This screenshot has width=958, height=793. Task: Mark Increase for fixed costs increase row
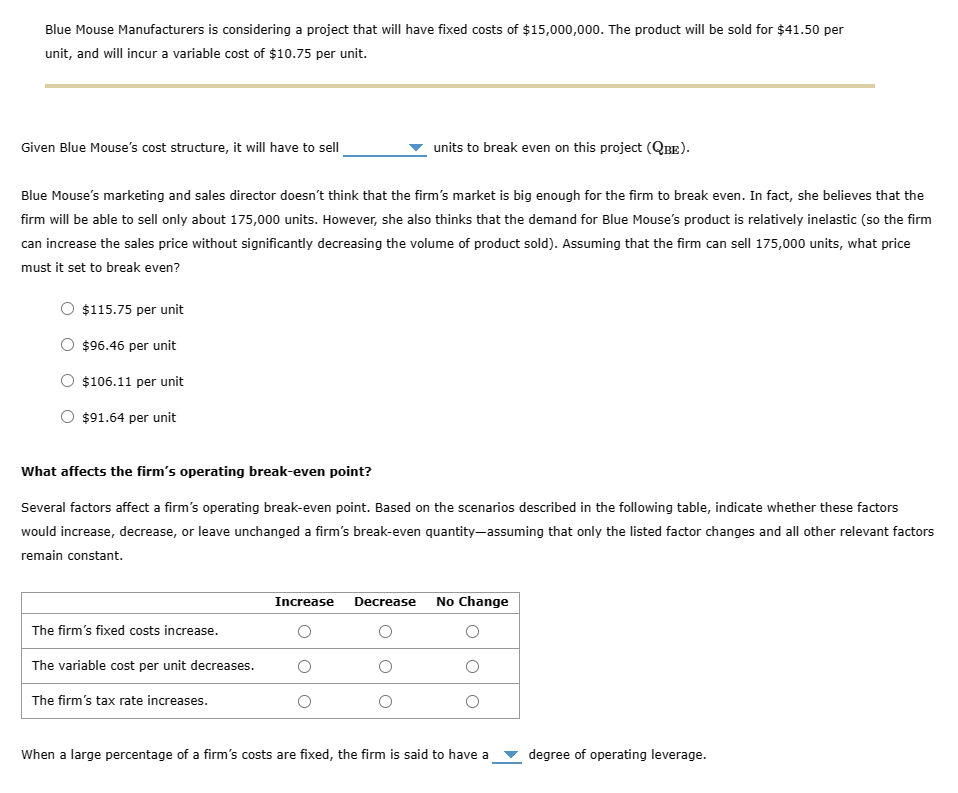point(302,631)
